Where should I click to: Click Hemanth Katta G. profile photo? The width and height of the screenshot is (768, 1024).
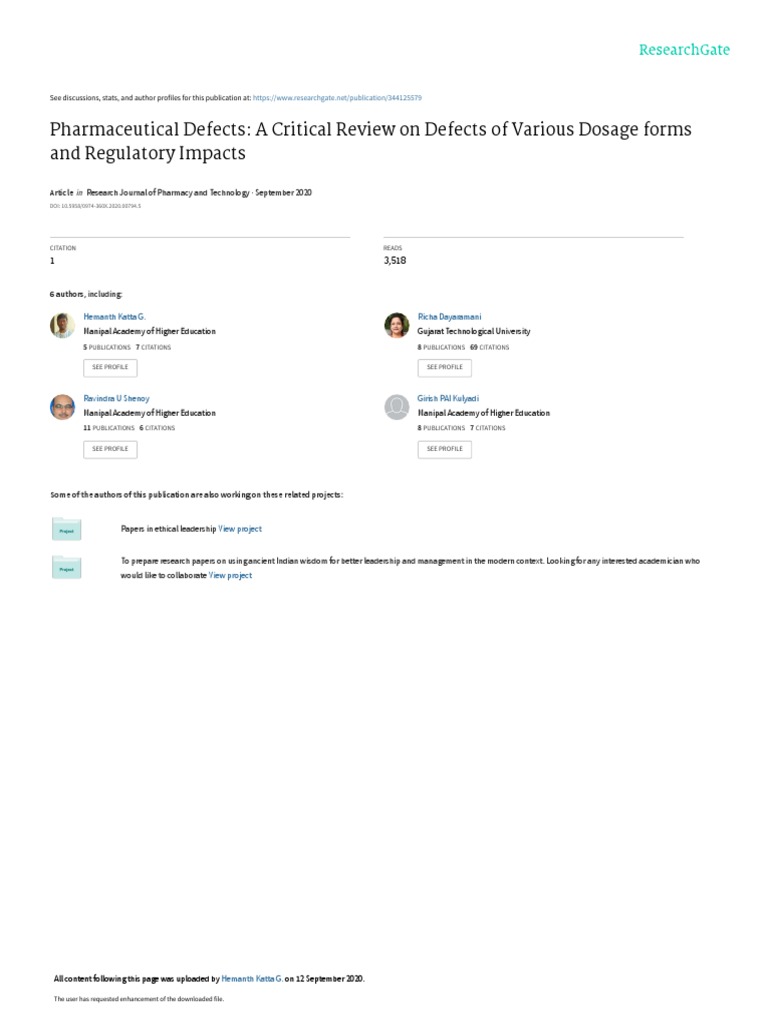click(62, 325)
